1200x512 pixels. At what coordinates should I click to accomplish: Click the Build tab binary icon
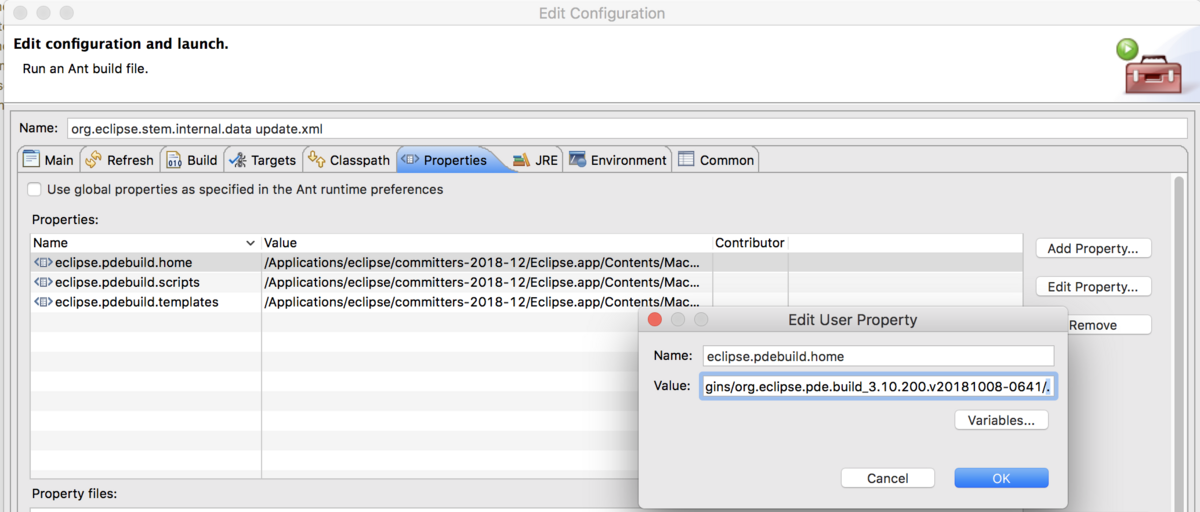tap(174, 160)
